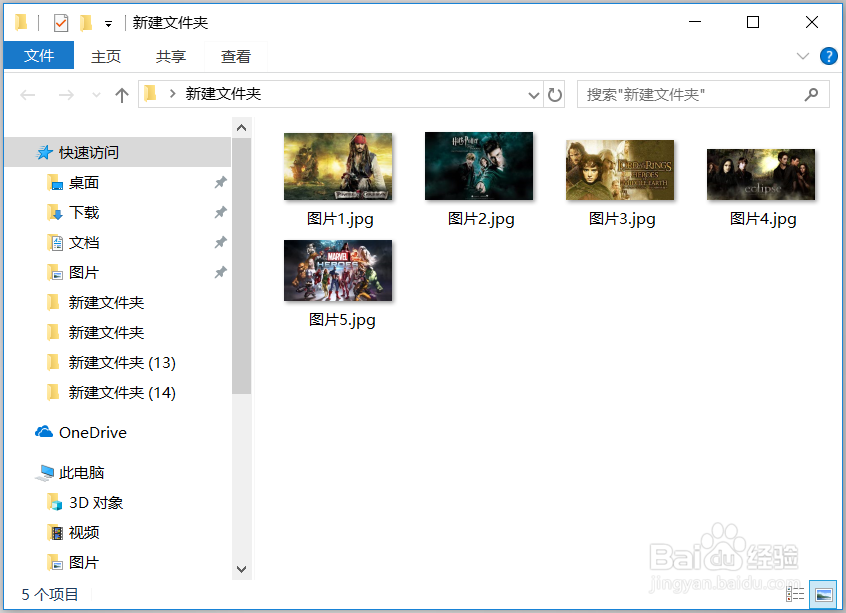Switch to the 查看 ribbon tab
The image size is (846, 613).
coord(236,56)
